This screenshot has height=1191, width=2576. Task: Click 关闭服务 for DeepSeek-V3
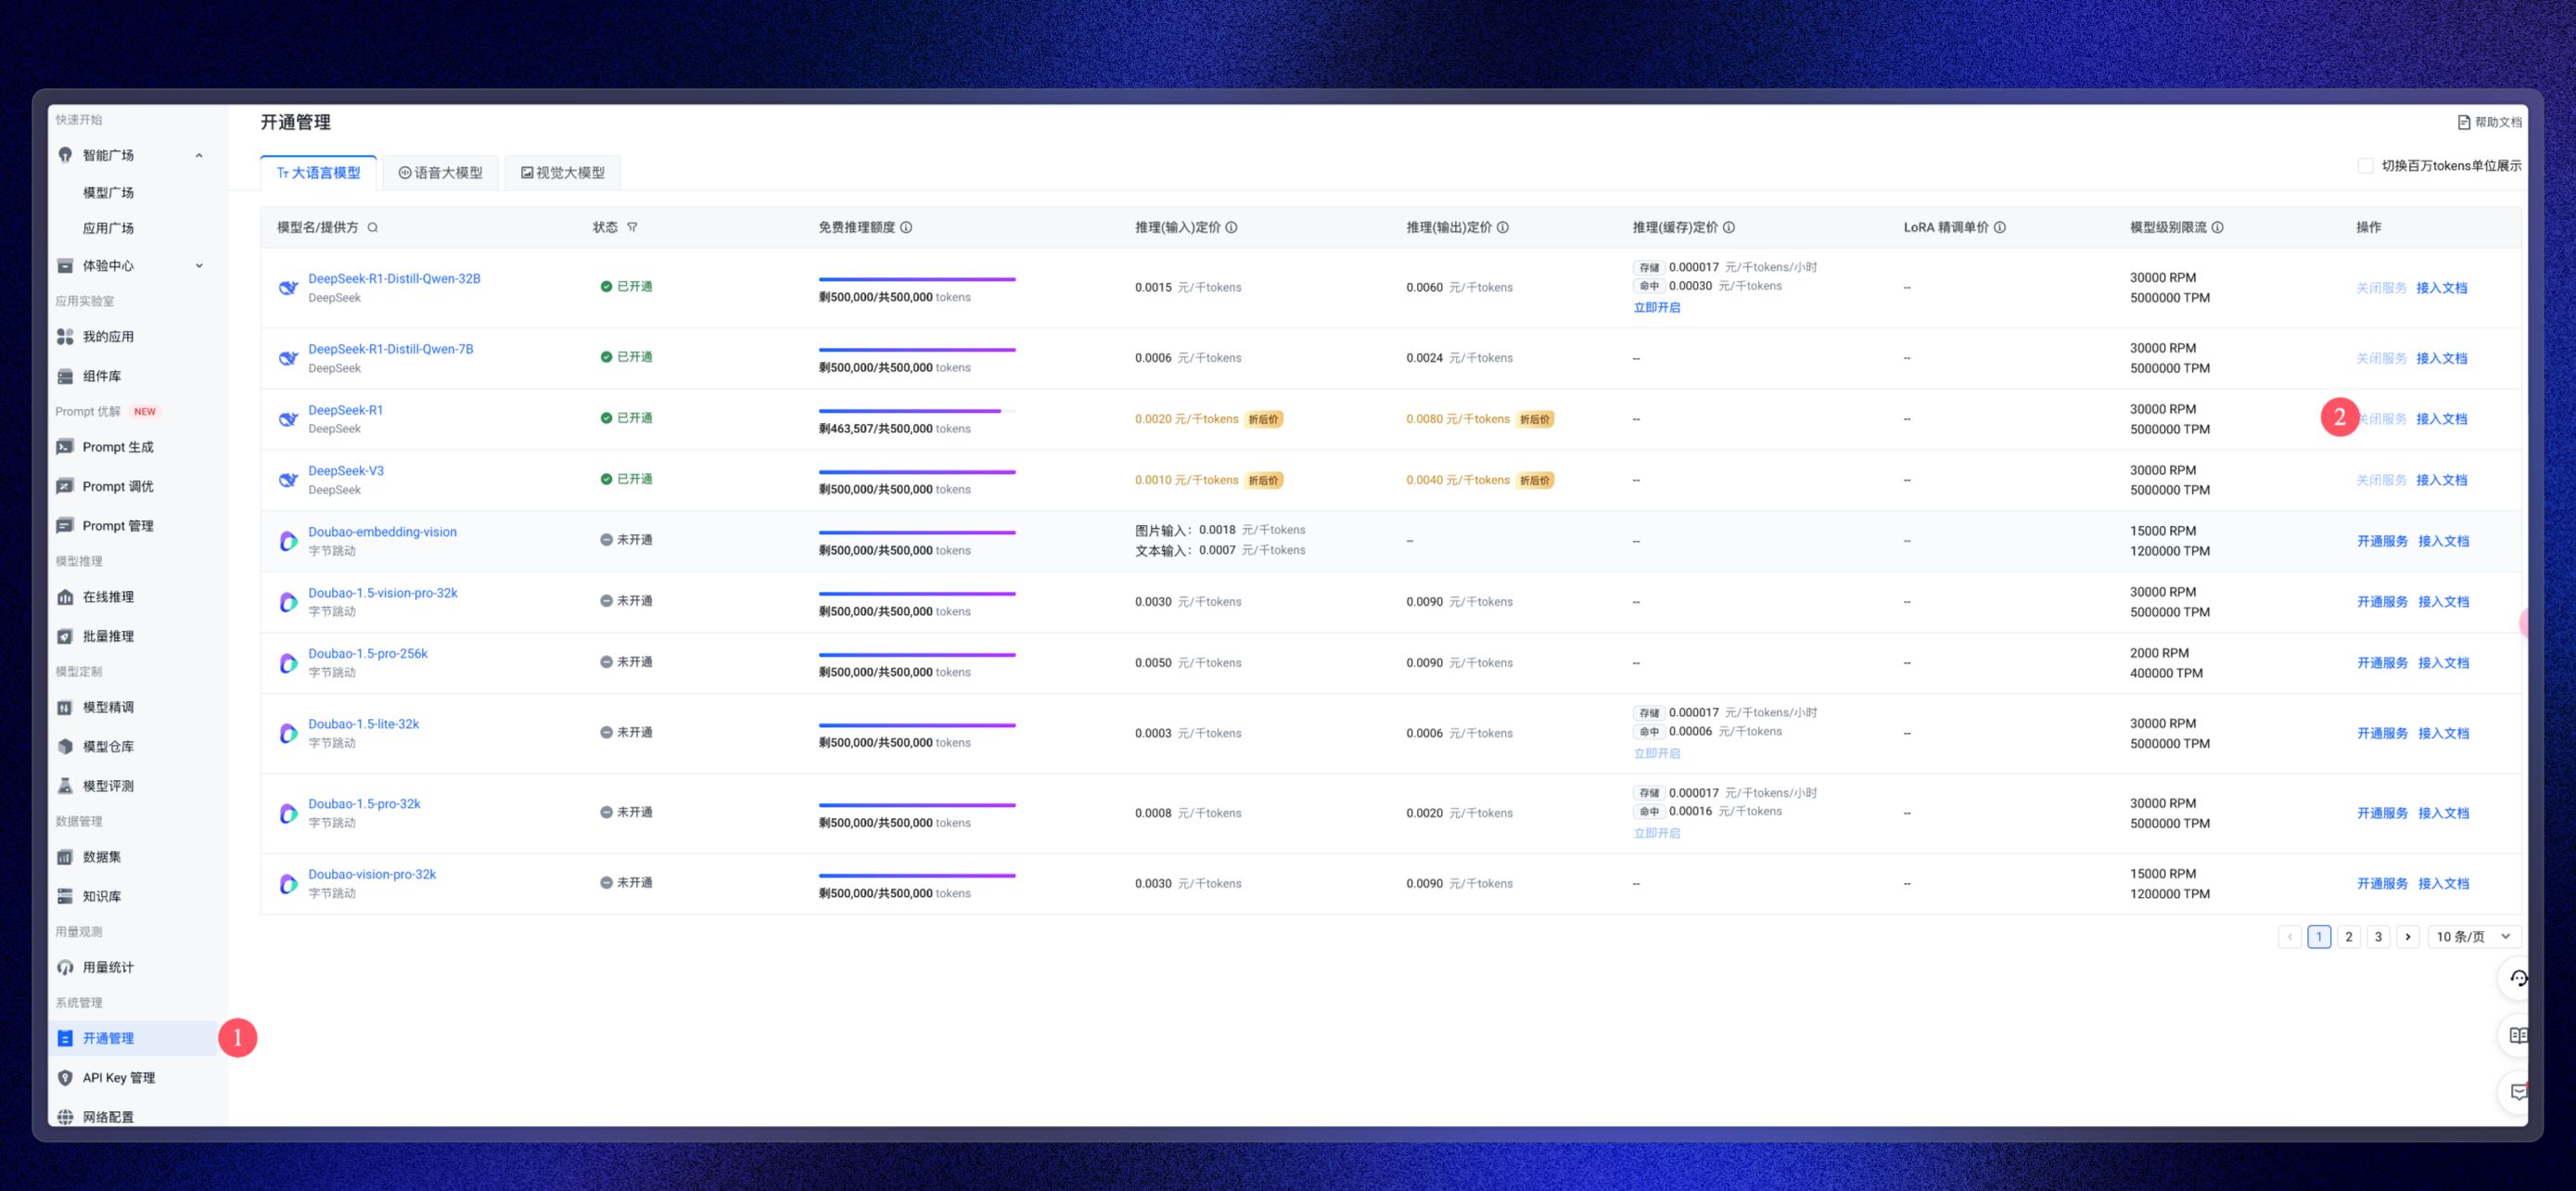2381,480
